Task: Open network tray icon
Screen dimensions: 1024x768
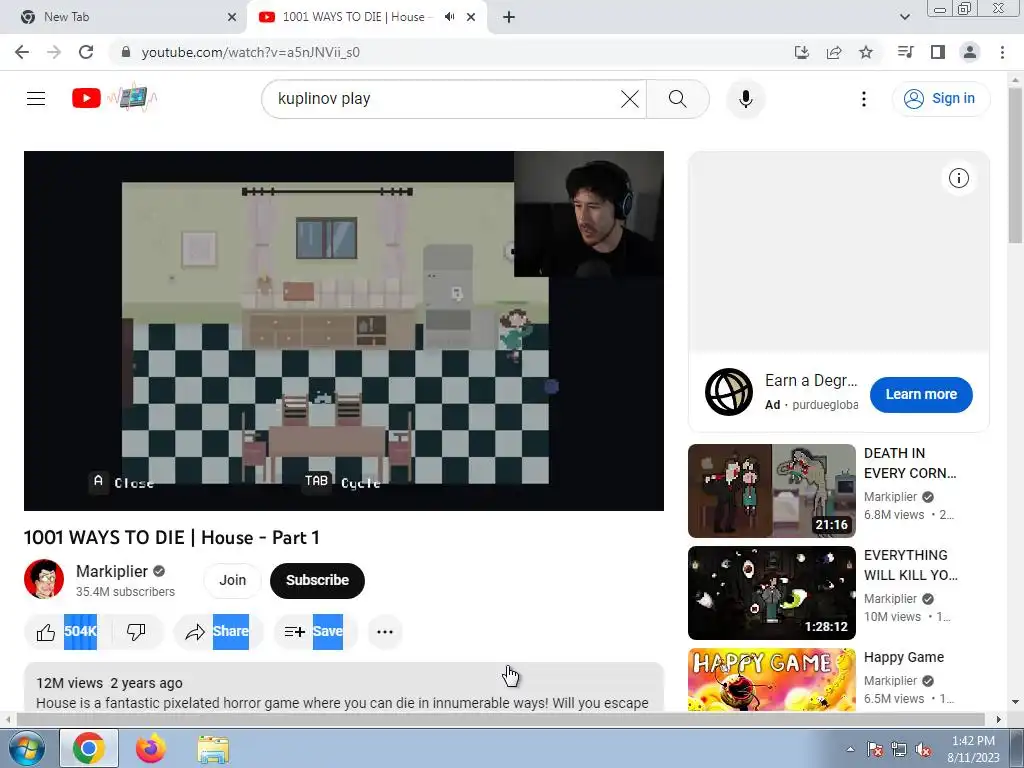Action: (x=899, y=749)
